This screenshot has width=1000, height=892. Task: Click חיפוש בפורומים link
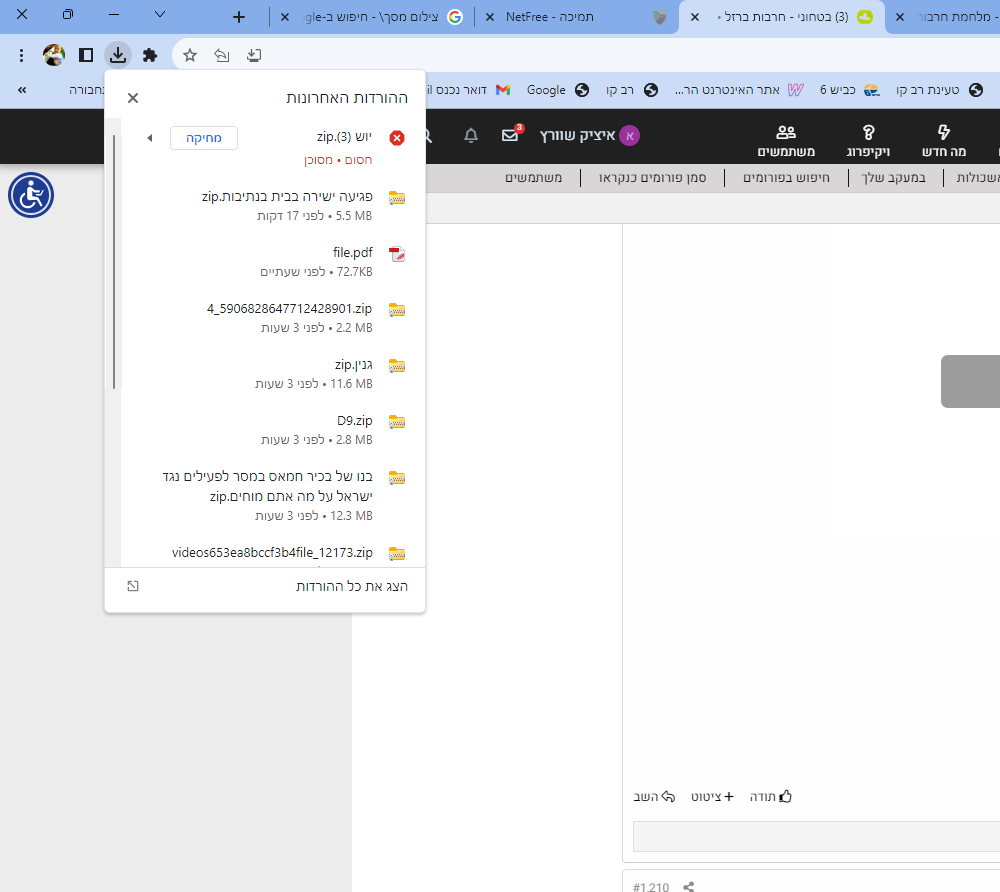tap(786, 178)
